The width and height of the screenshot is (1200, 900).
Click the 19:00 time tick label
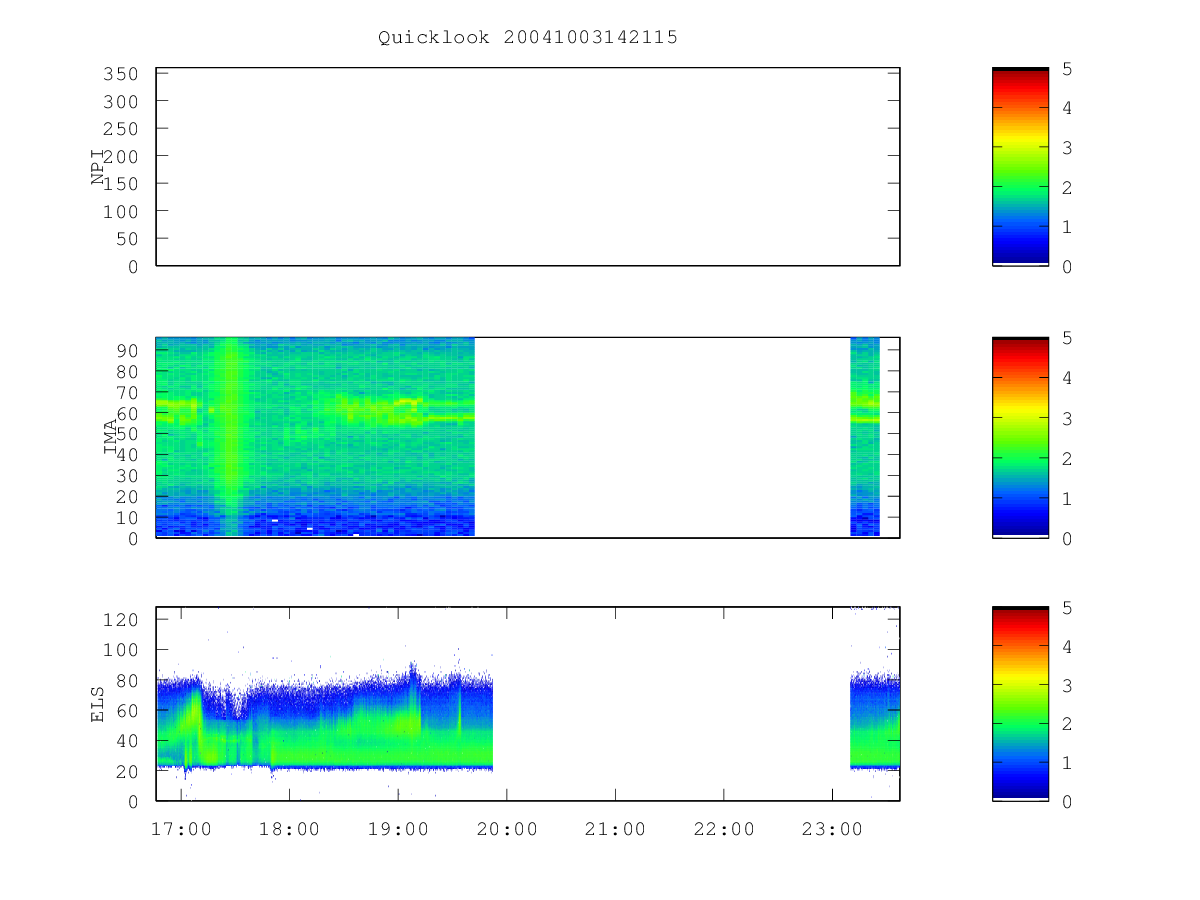click(x=398, y=829)
